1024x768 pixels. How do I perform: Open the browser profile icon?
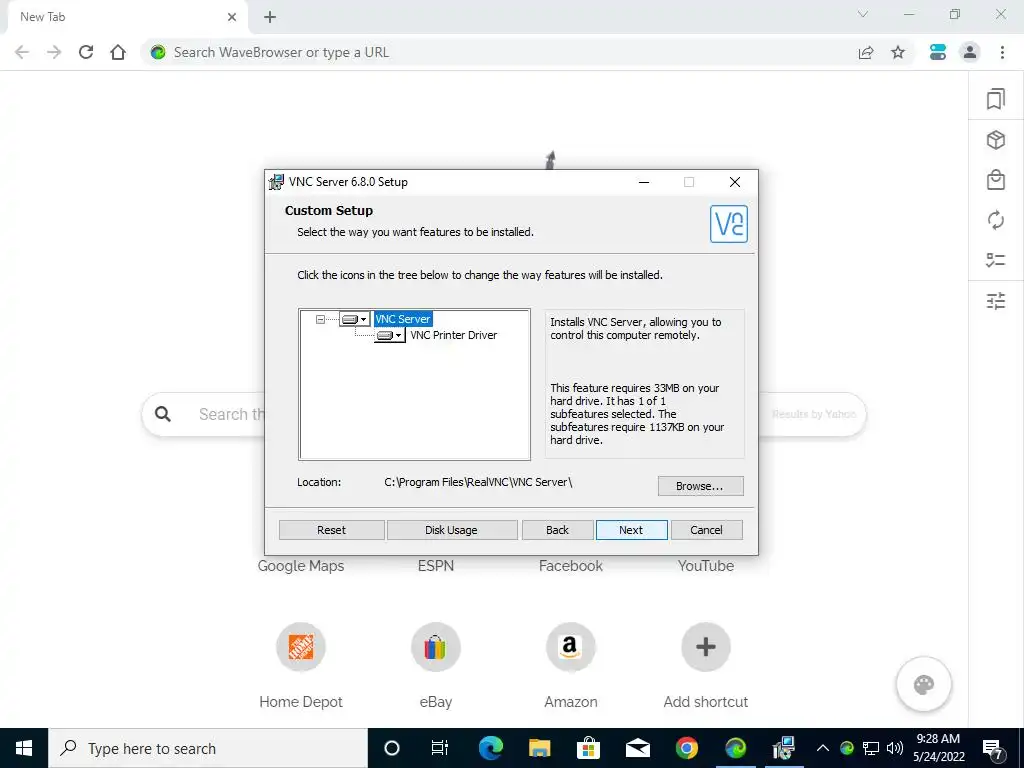coord(970,52)
